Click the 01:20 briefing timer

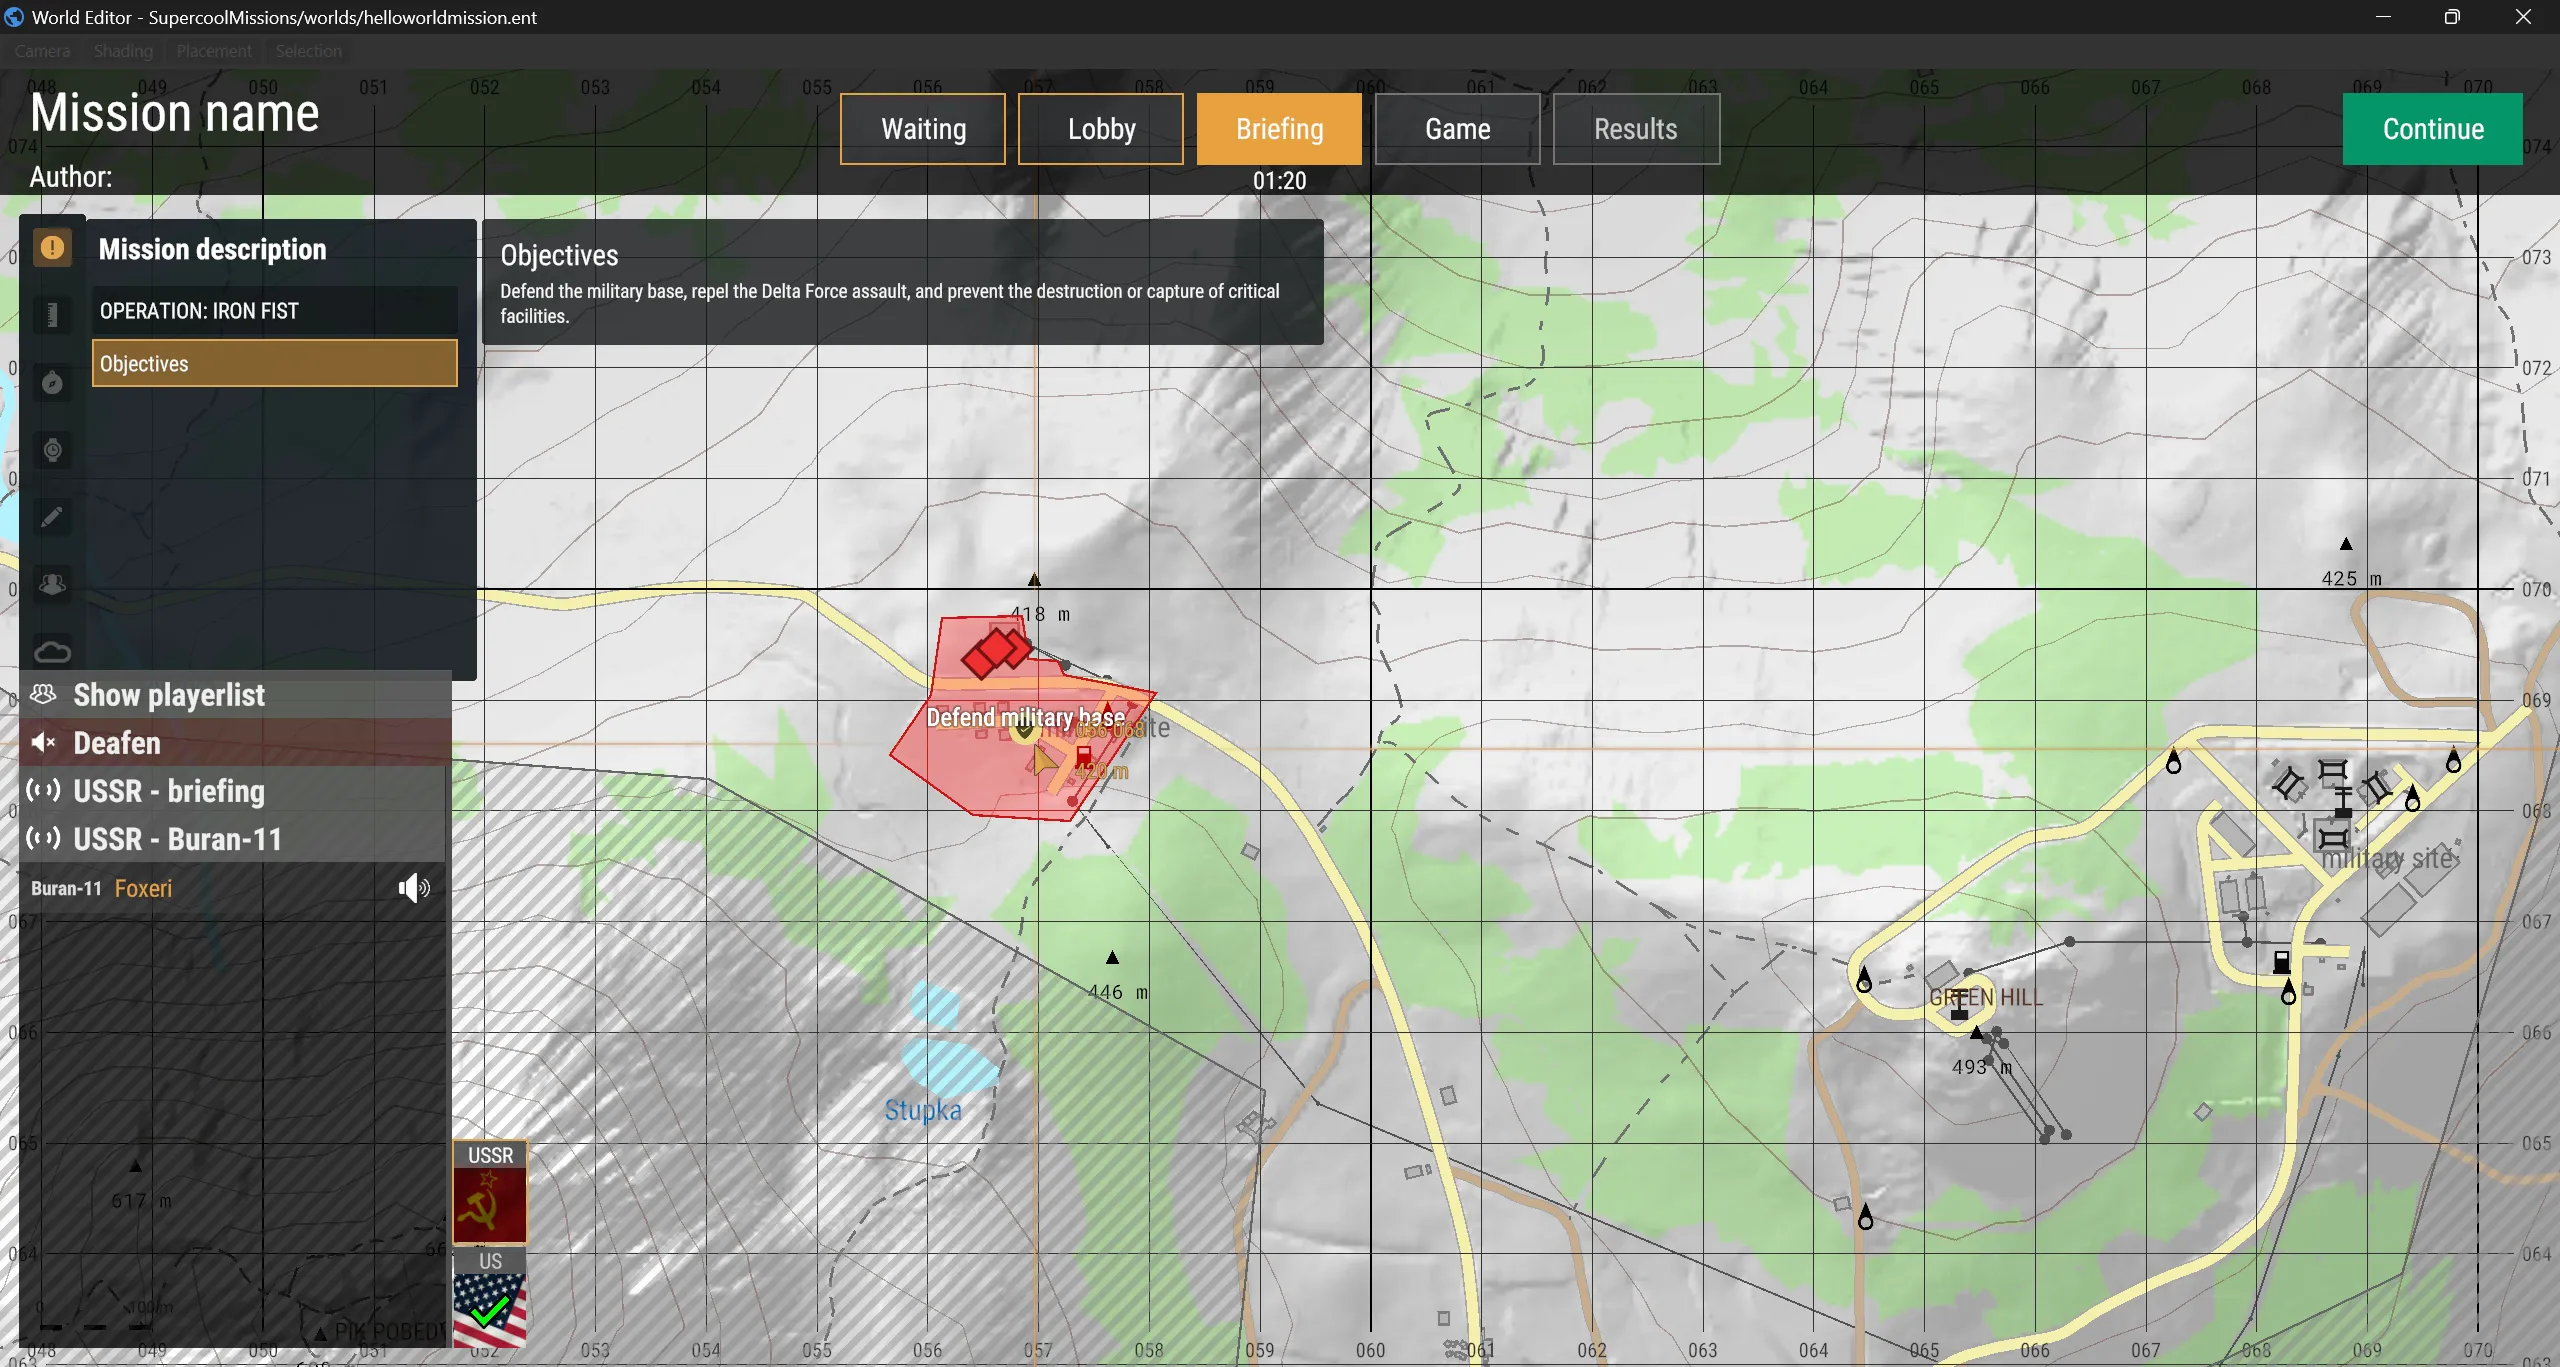coord(1279,181)
